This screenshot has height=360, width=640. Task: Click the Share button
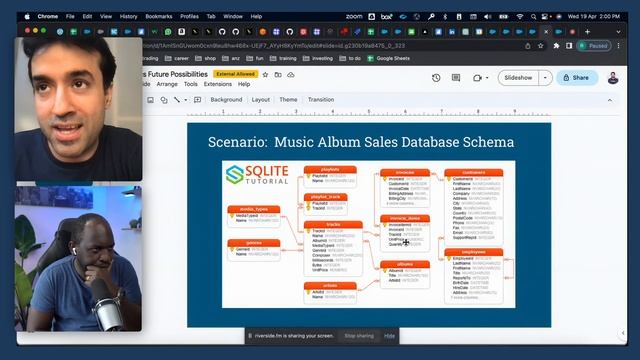point(577,78)
